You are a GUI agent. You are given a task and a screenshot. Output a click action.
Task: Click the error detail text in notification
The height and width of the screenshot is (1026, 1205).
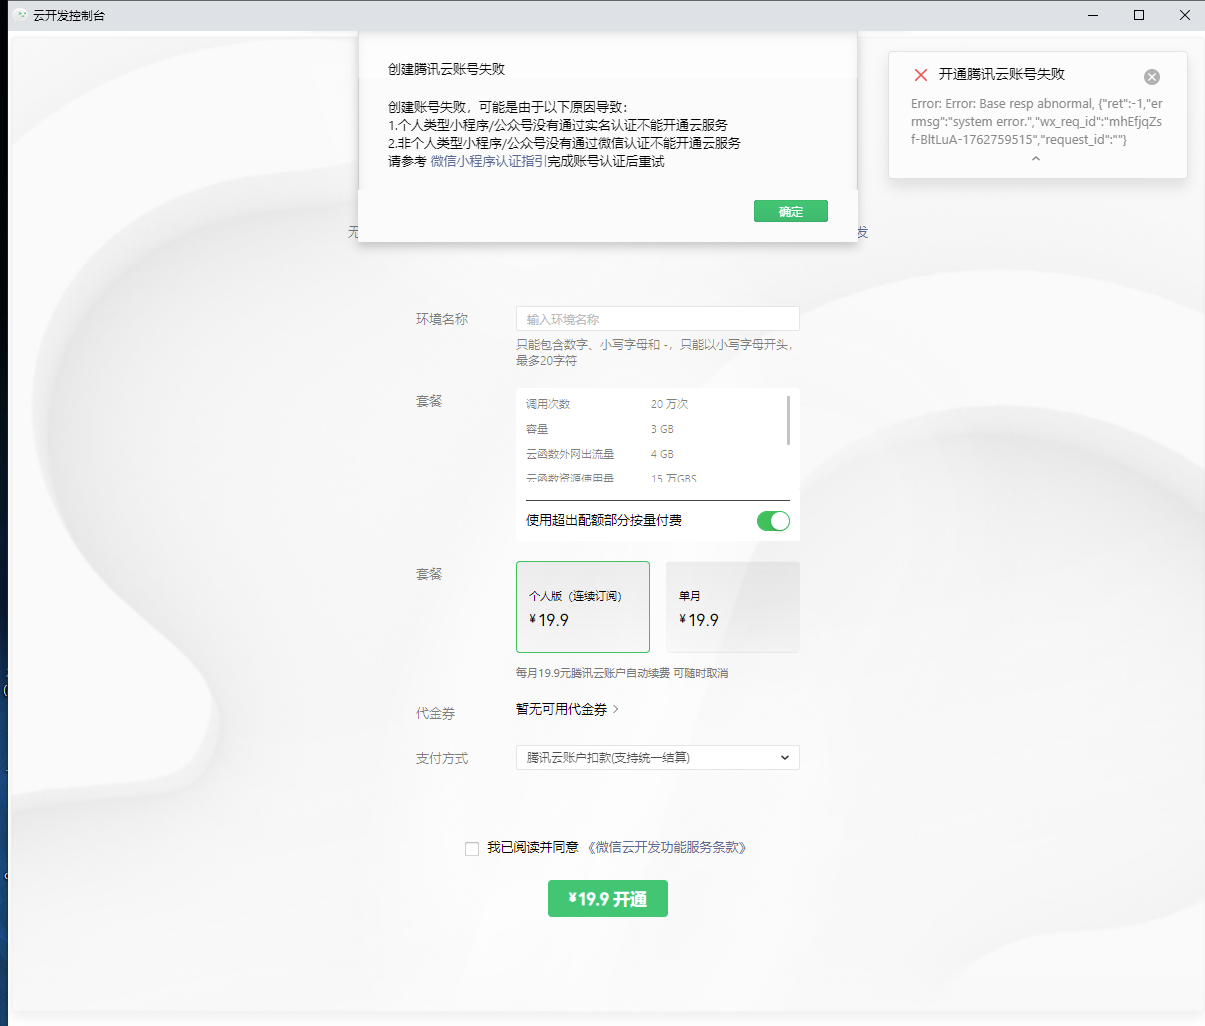pyautogui.click(x=1036, y=121)
